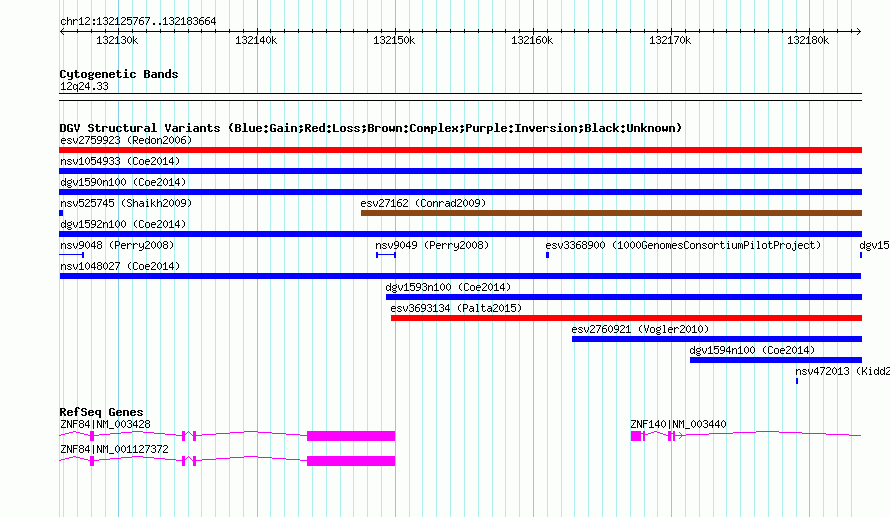
Task: Click the nsv1054933 blue gain bar
Action: pyautogui.click(x=460, y=171)
